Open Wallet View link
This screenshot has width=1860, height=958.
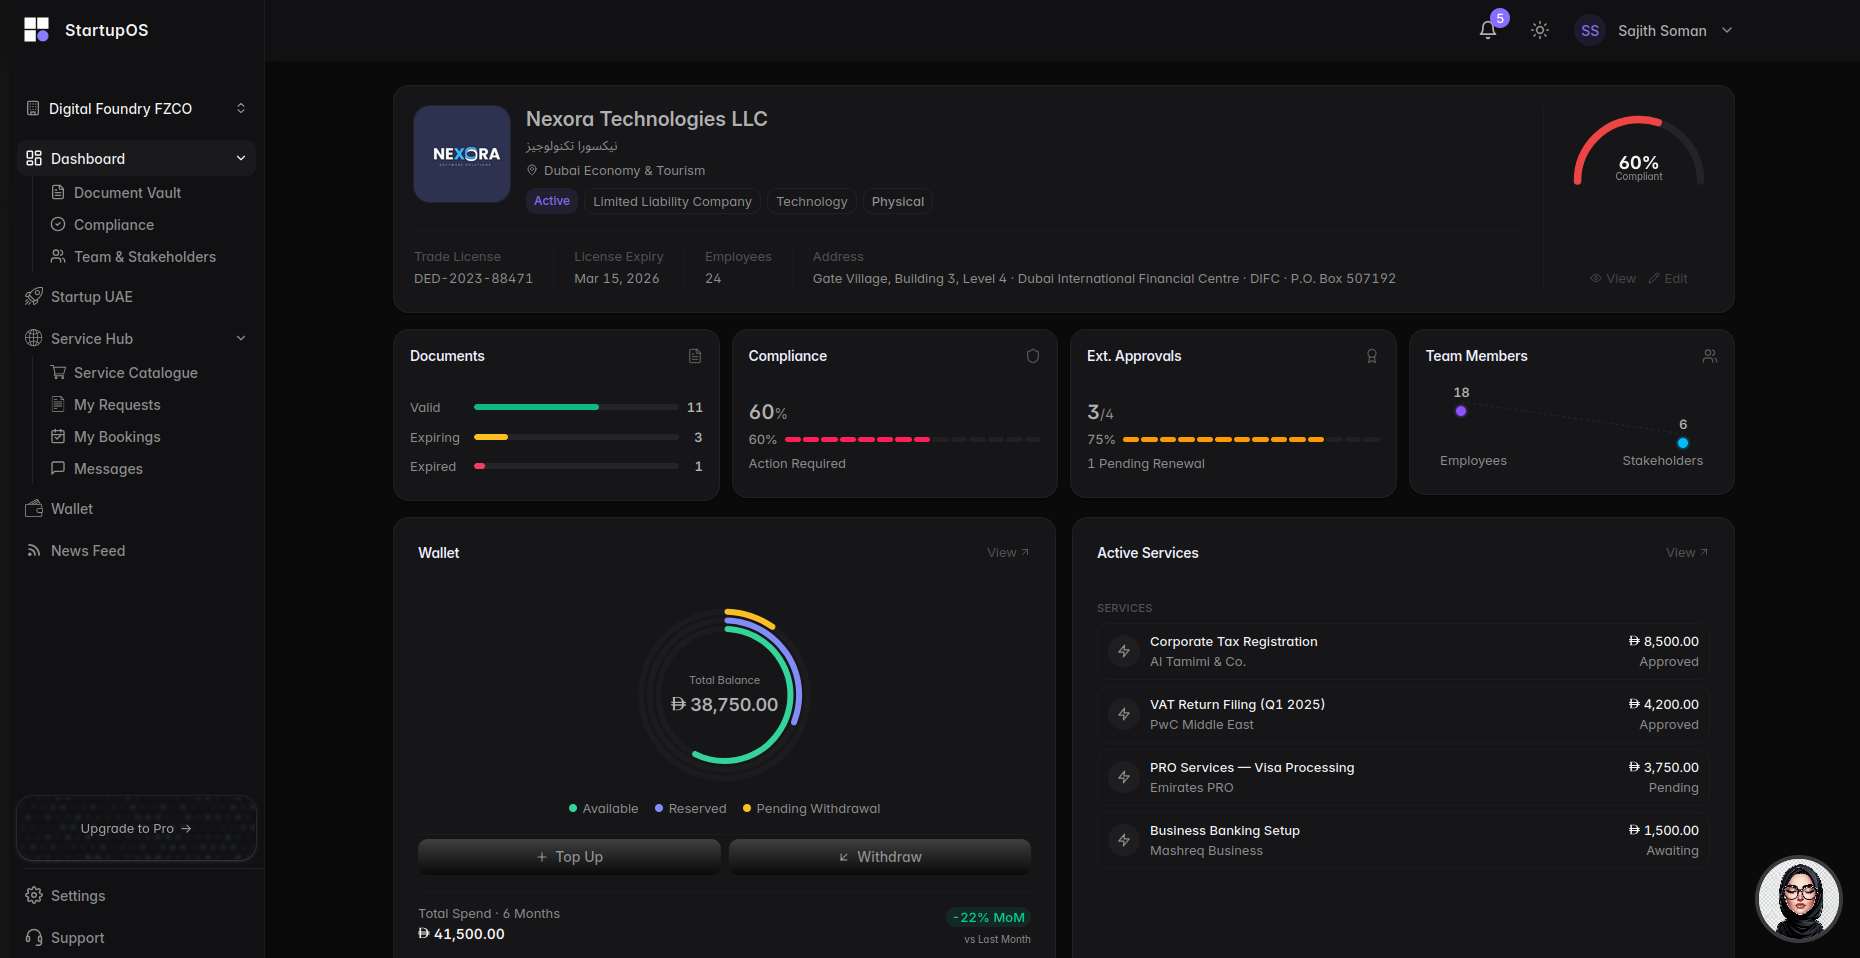1008,553
